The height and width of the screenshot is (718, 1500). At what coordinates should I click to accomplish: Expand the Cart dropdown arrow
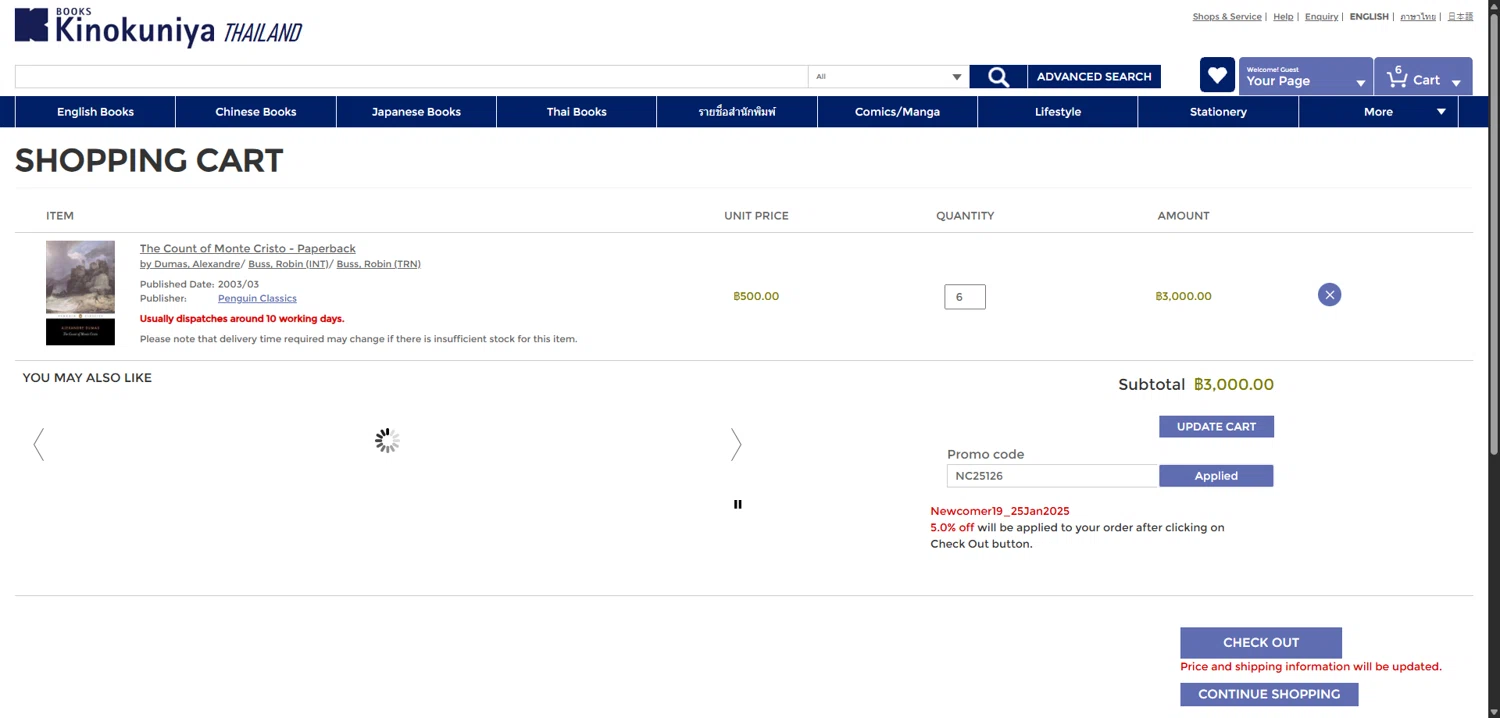tap(1456, 83)
